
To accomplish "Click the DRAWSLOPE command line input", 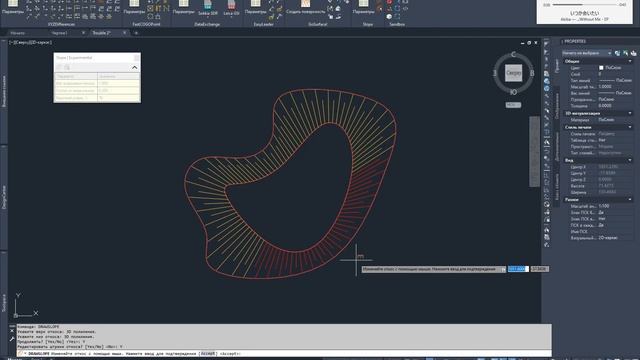I will click(284, 353).
